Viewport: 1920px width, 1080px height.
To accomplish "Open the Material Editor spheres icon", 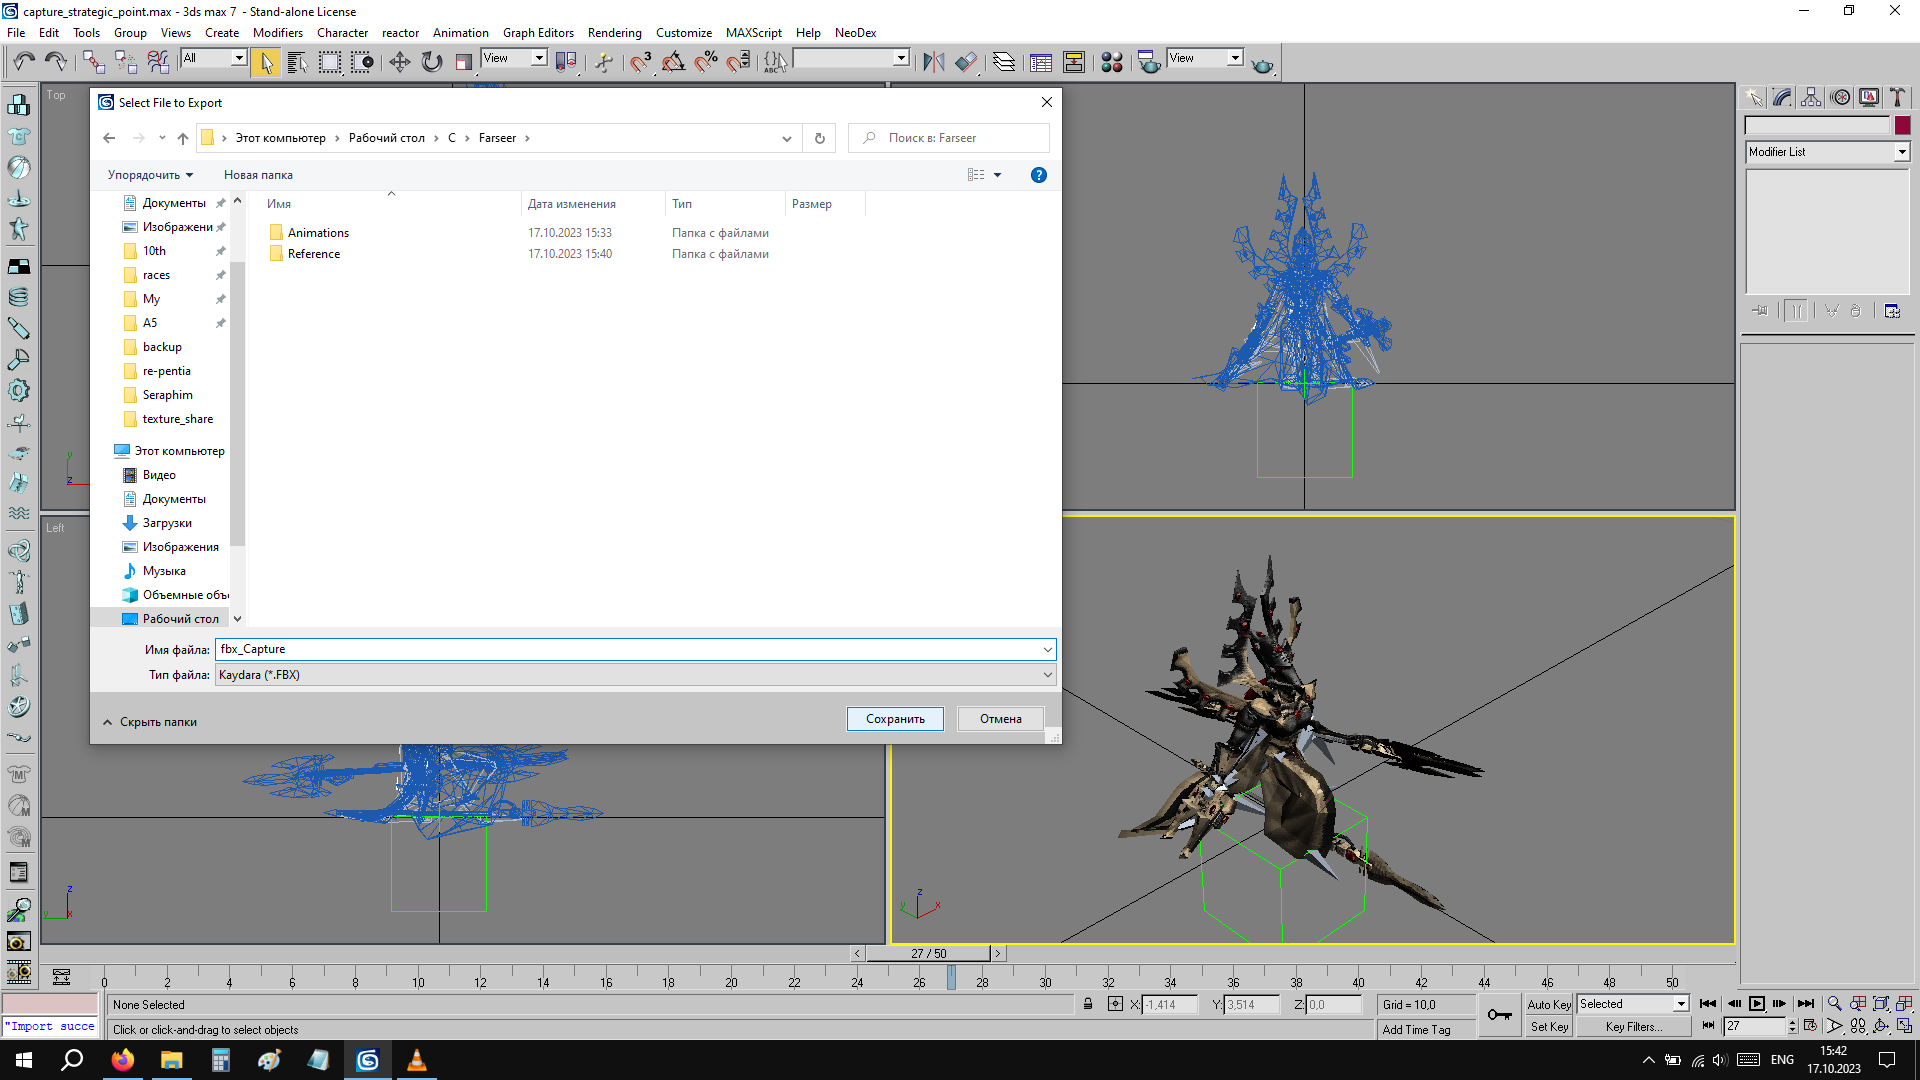I will (1111, 62).
